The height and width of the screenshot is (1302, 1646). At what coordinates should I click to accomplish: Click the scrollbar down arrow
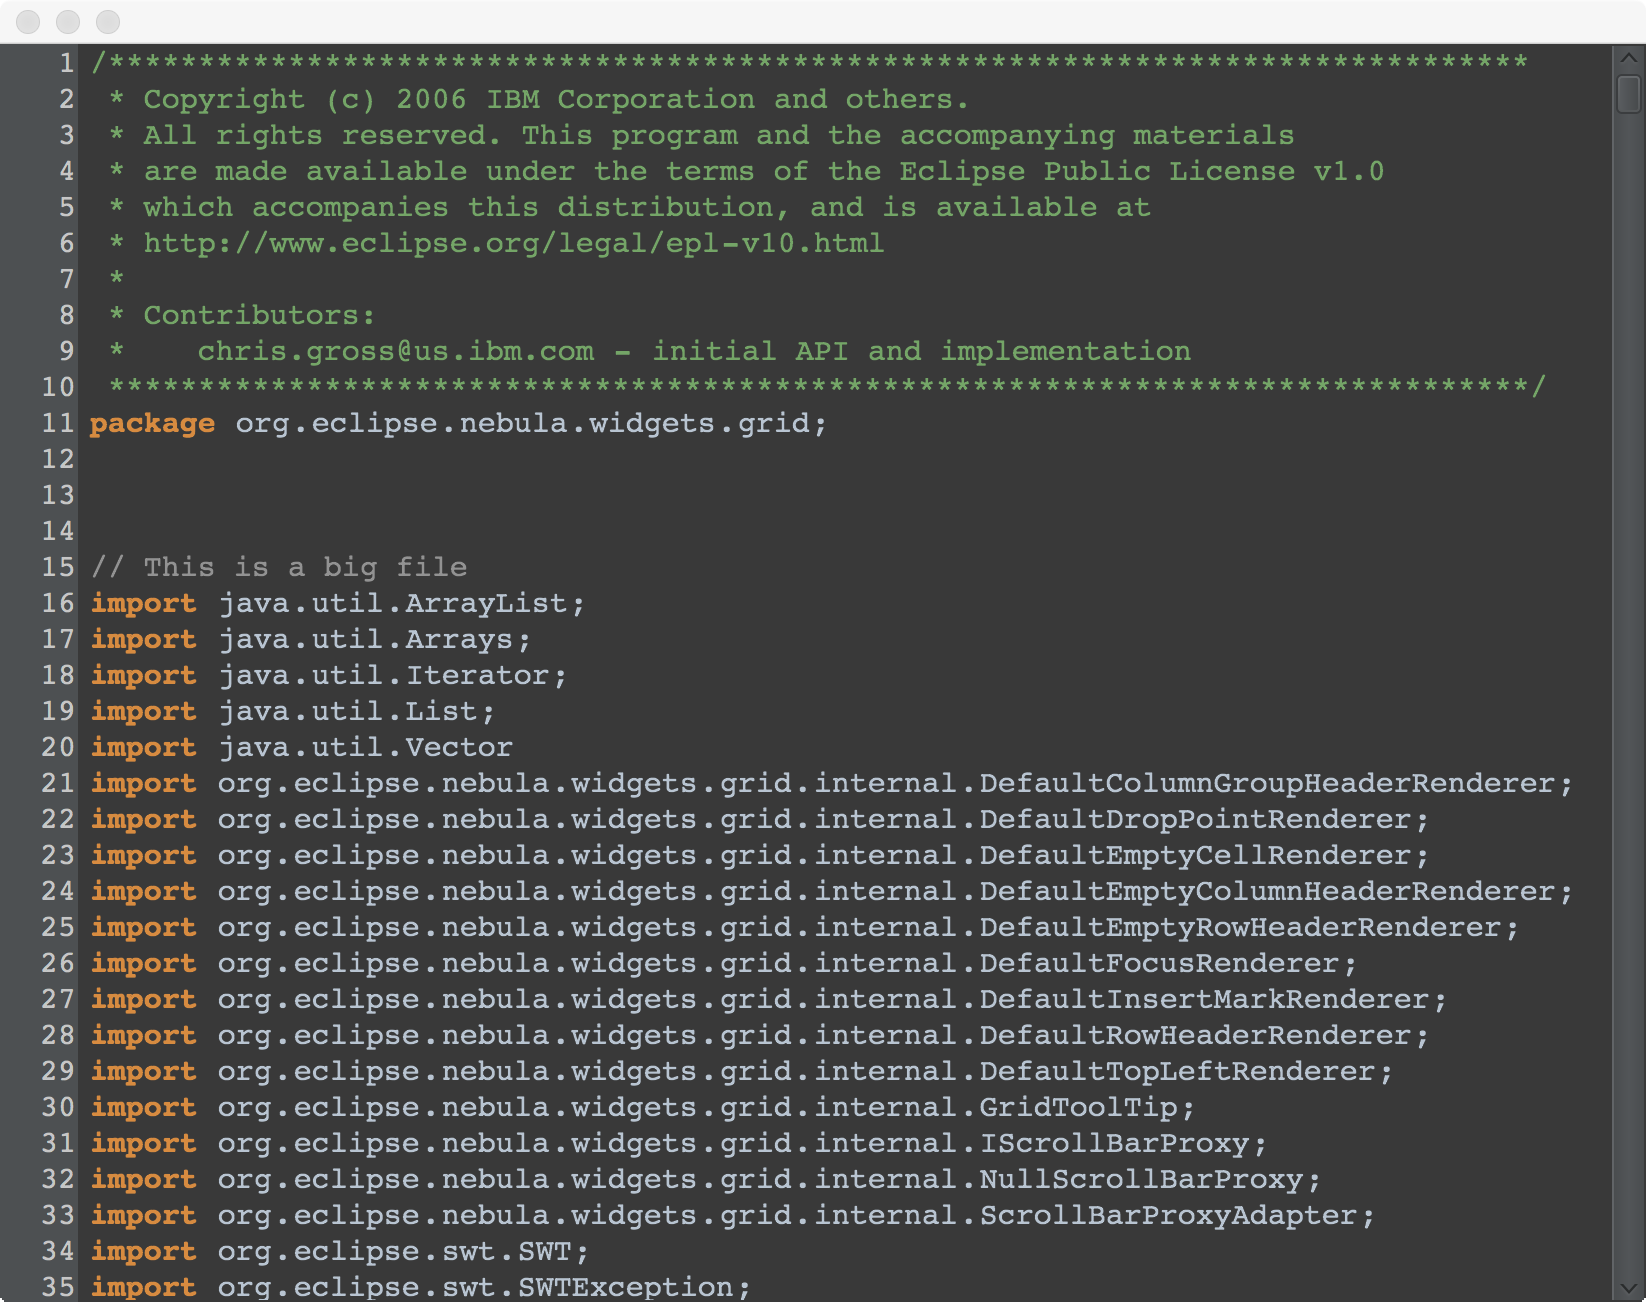point(1628,1288)
